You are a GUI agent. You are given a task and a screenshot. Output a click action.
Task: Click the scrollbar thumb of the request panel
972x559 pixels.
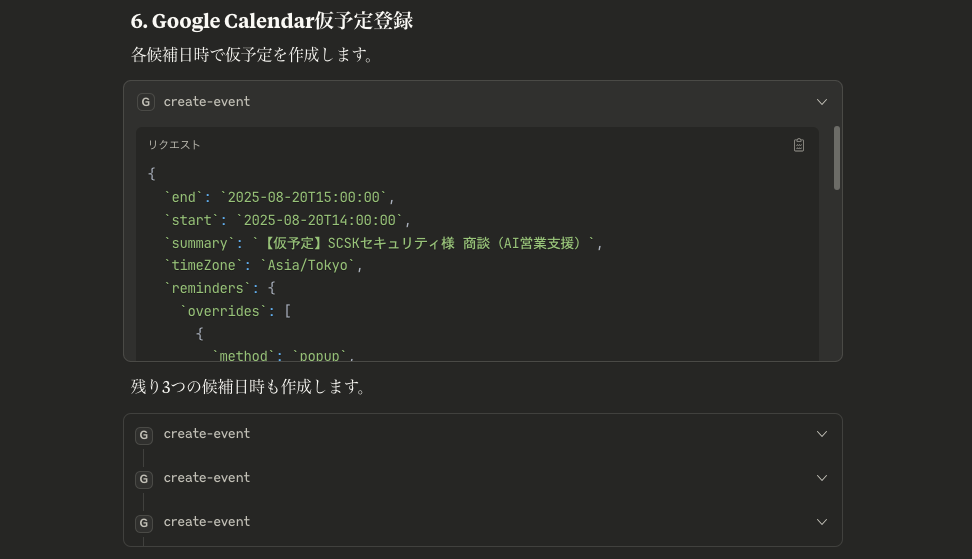pyautogui.click(x=836, y=158)
